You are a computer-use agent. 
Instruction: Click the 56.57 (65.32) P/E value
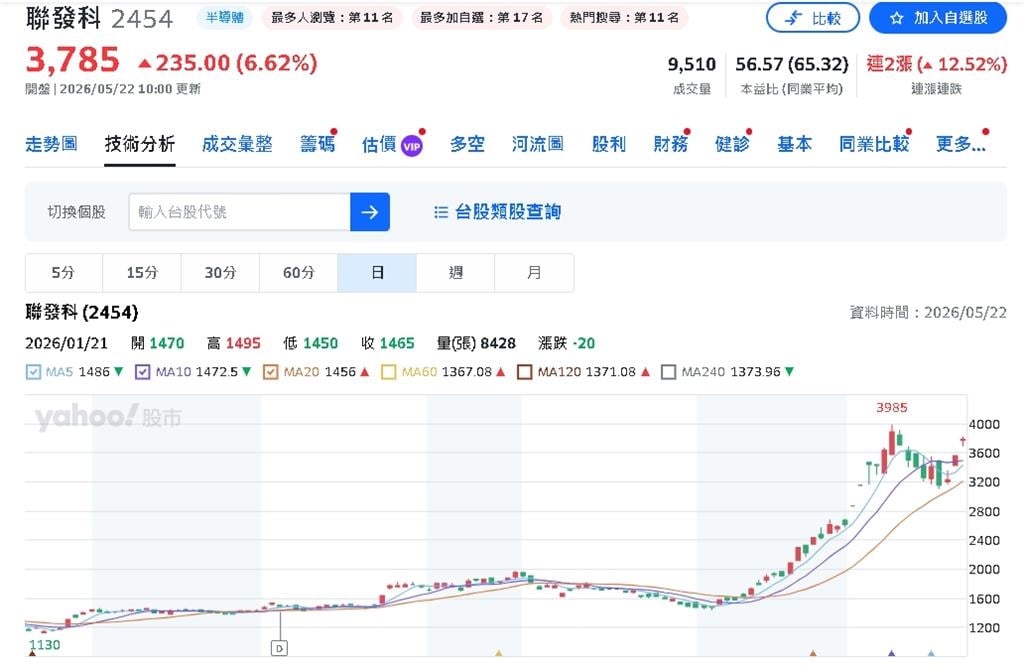click(792, 64)
